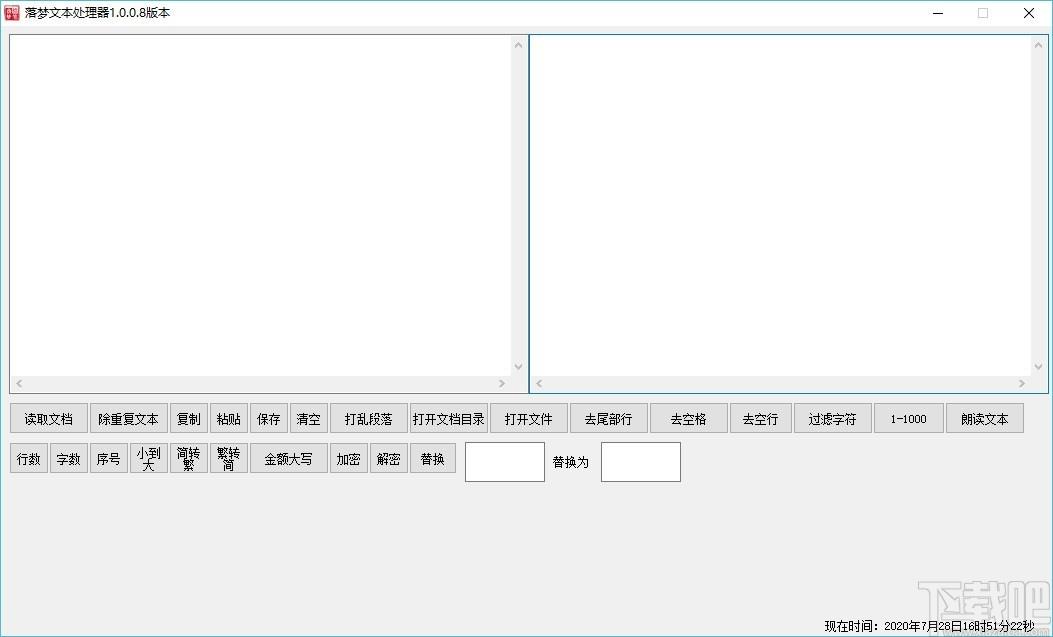Viewport: 1053px width, 637px height.
Task: Encrypt text with 加密 button
Action: 349,458
